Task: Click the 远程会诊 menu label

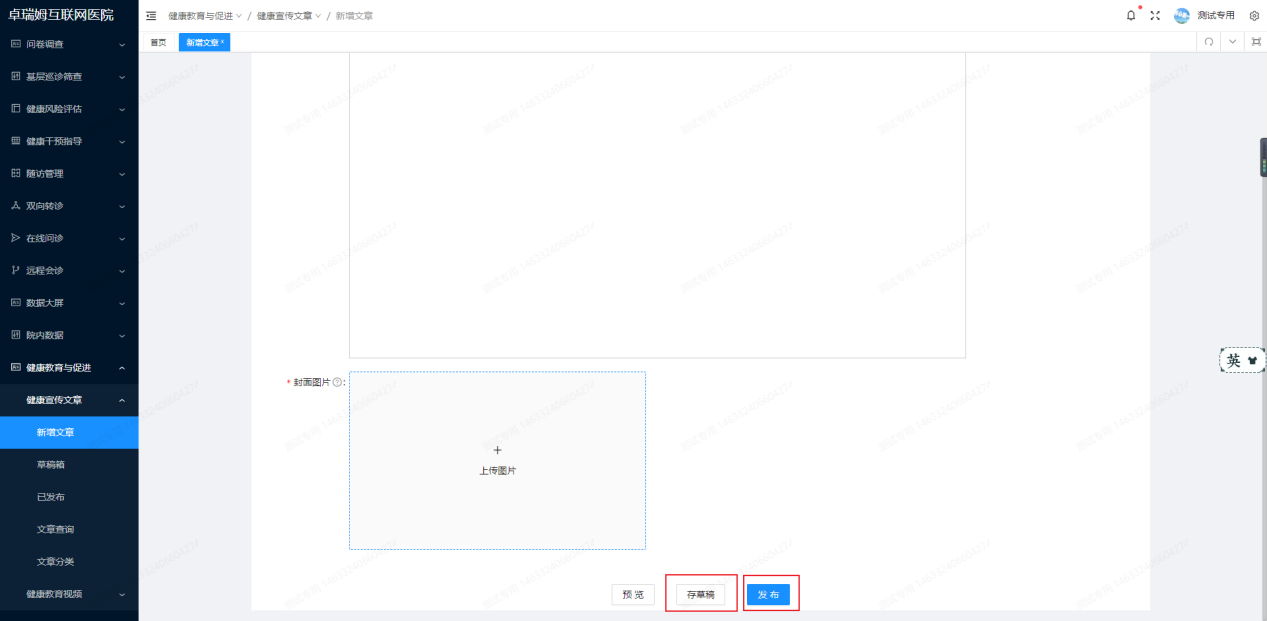Action: [44, 270]
